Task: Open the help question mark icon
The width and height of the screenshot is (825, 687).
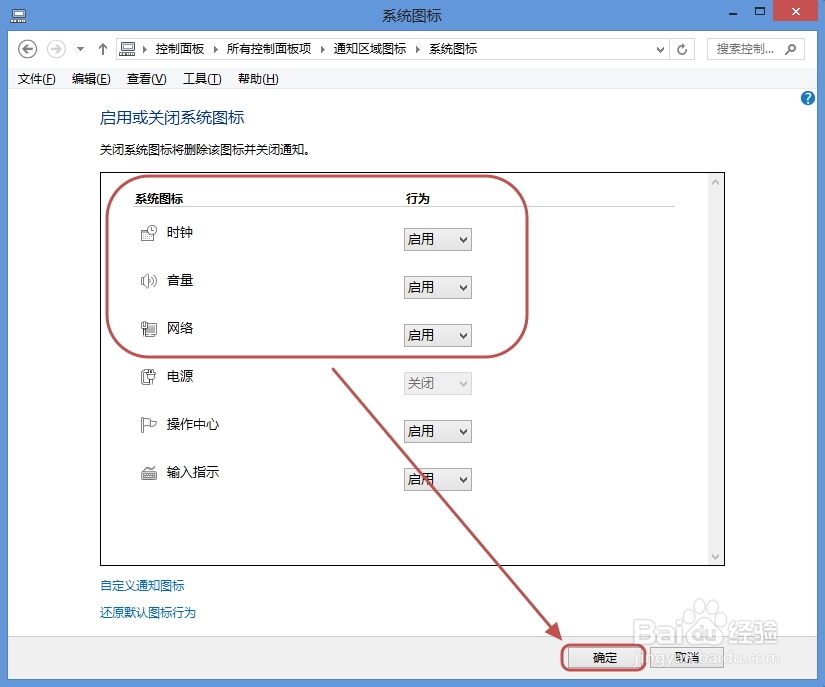Action: coord(808,98)
